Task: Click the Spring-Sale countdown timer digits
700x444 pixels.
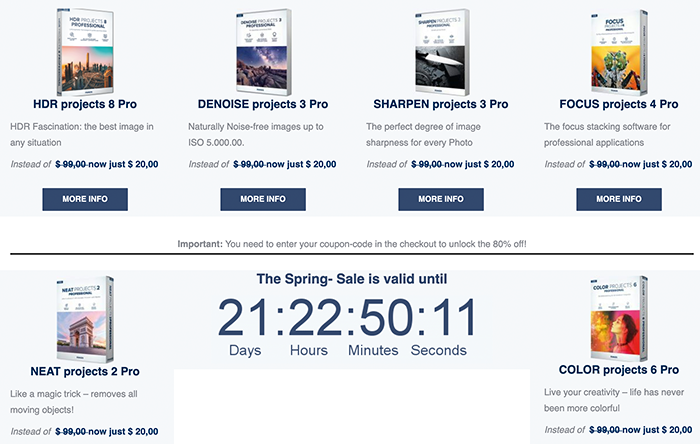Action: [347, 317]
